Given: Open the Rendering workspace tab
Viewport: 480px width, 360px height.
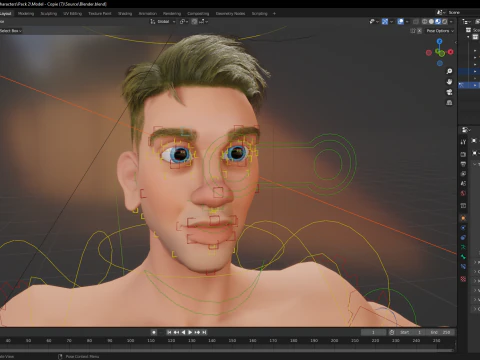Looking at the screenshot, I should point(172,14).
